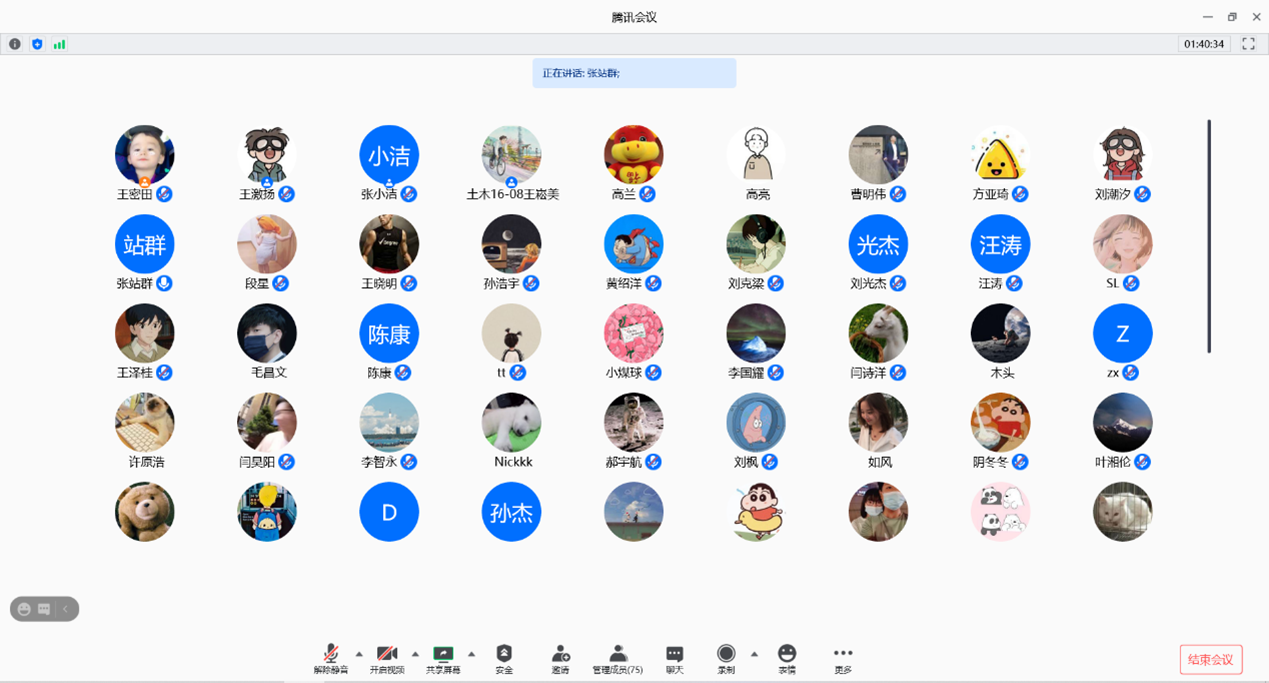Collapse the floating emoji bar with chevron
Image resolution: width=1269 pixels, height=683 pixels.
(x=65, y=609)
